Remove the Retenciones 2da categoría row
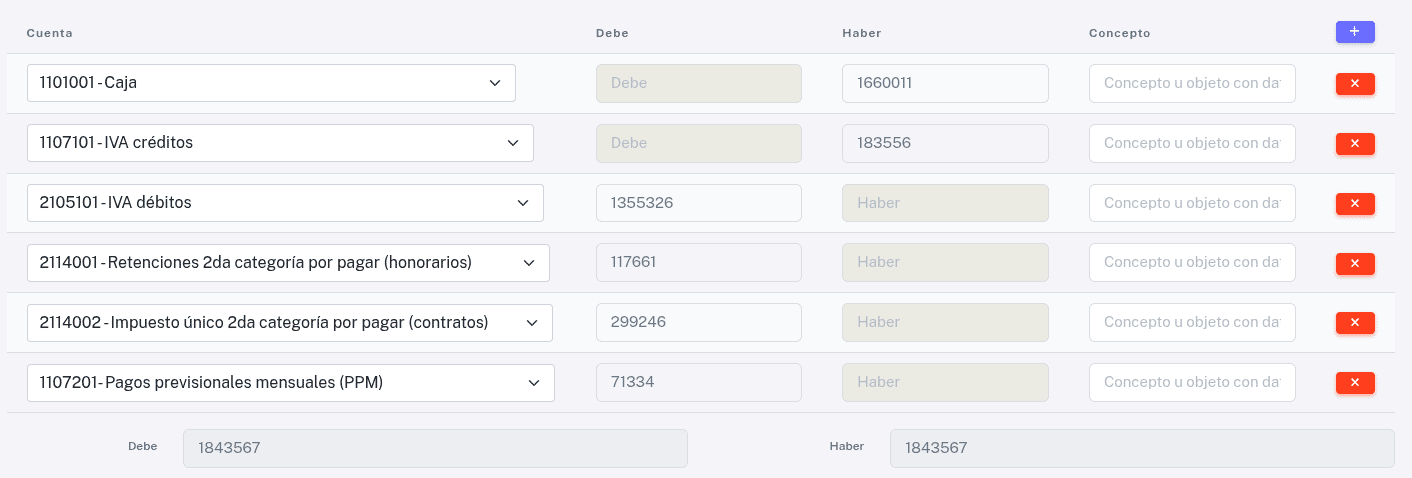The height and width of the screenshot is (478, 1412). coord(1355,263)
